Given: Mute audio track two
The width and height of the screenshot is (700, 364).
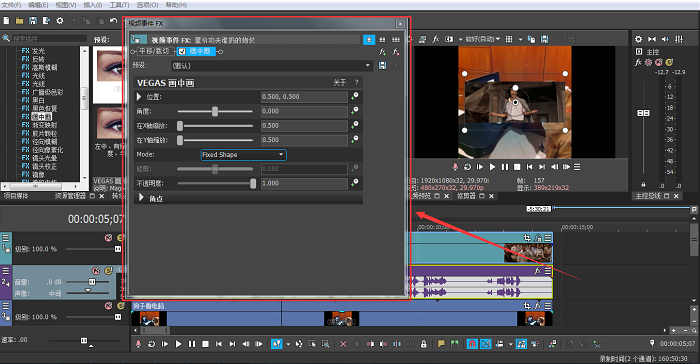Looking at the screenshot, I should click(x=96, y=271).
